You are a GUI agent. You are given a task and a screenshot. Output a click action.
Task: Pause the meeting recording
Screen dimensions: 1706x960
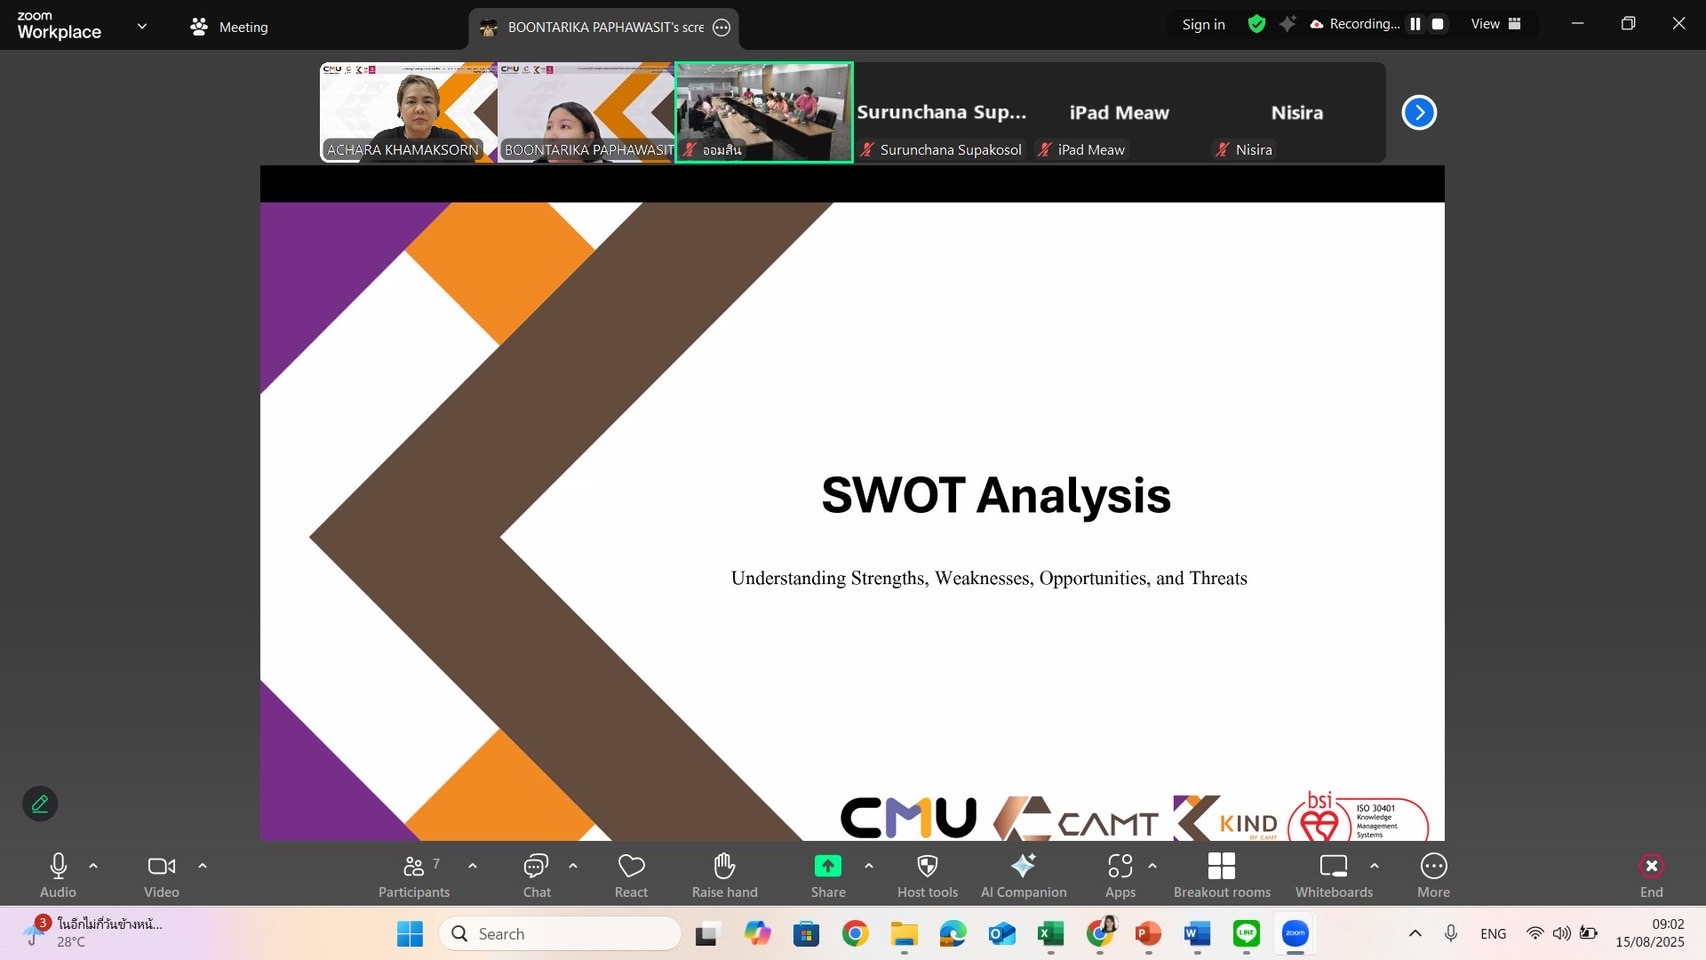(1415, 24)
